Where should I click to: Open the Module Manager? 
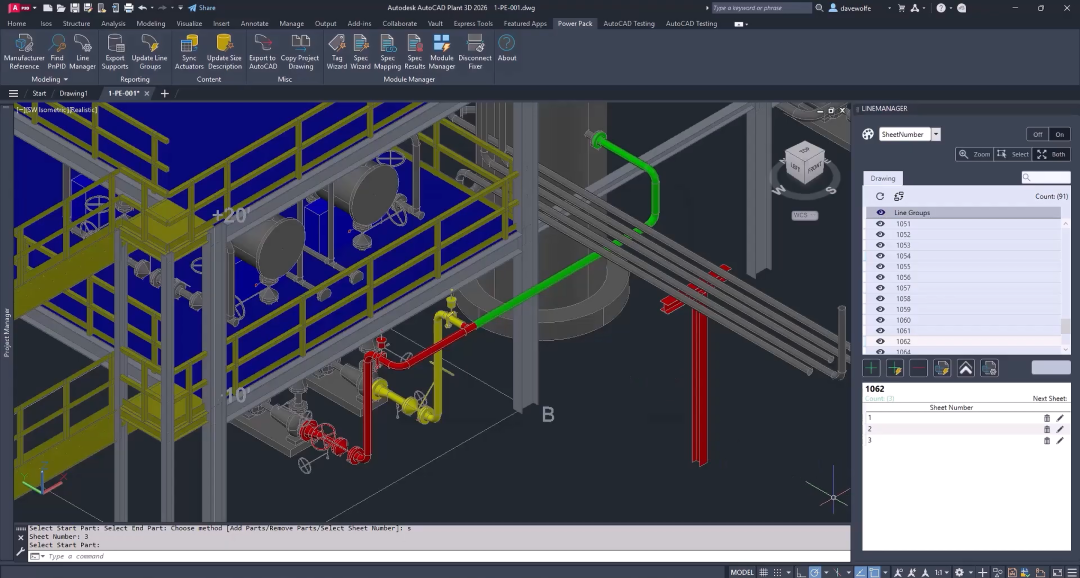(442, 52)
